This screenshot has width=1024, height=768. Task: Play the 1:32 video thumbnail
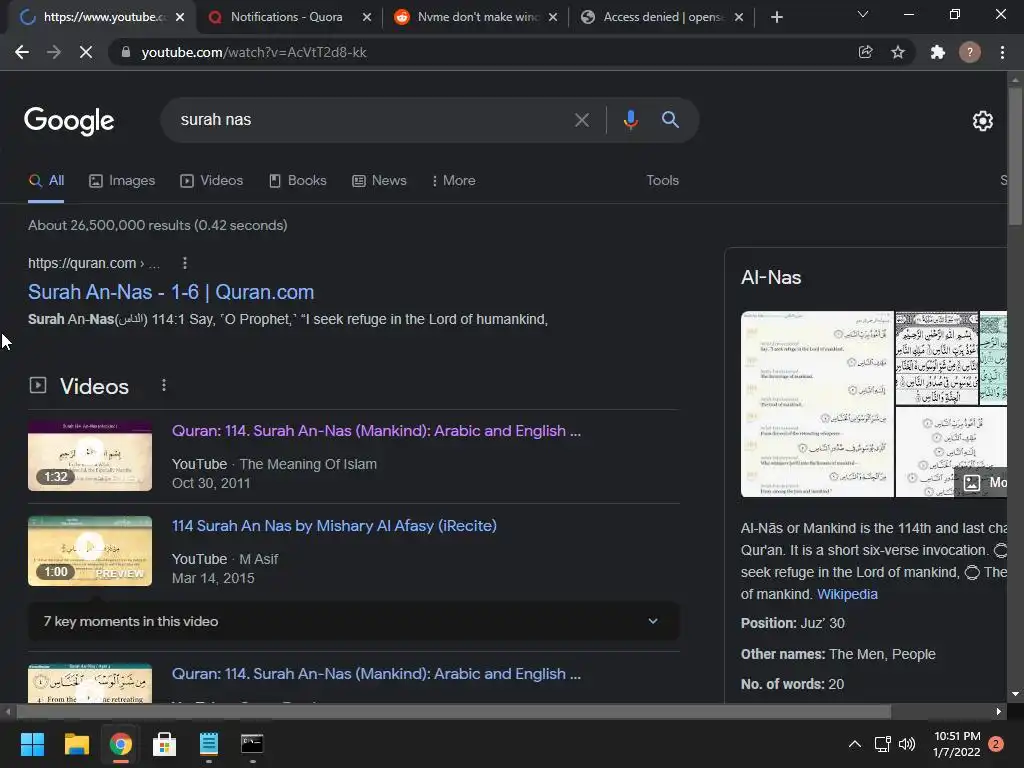click(90, 456)
